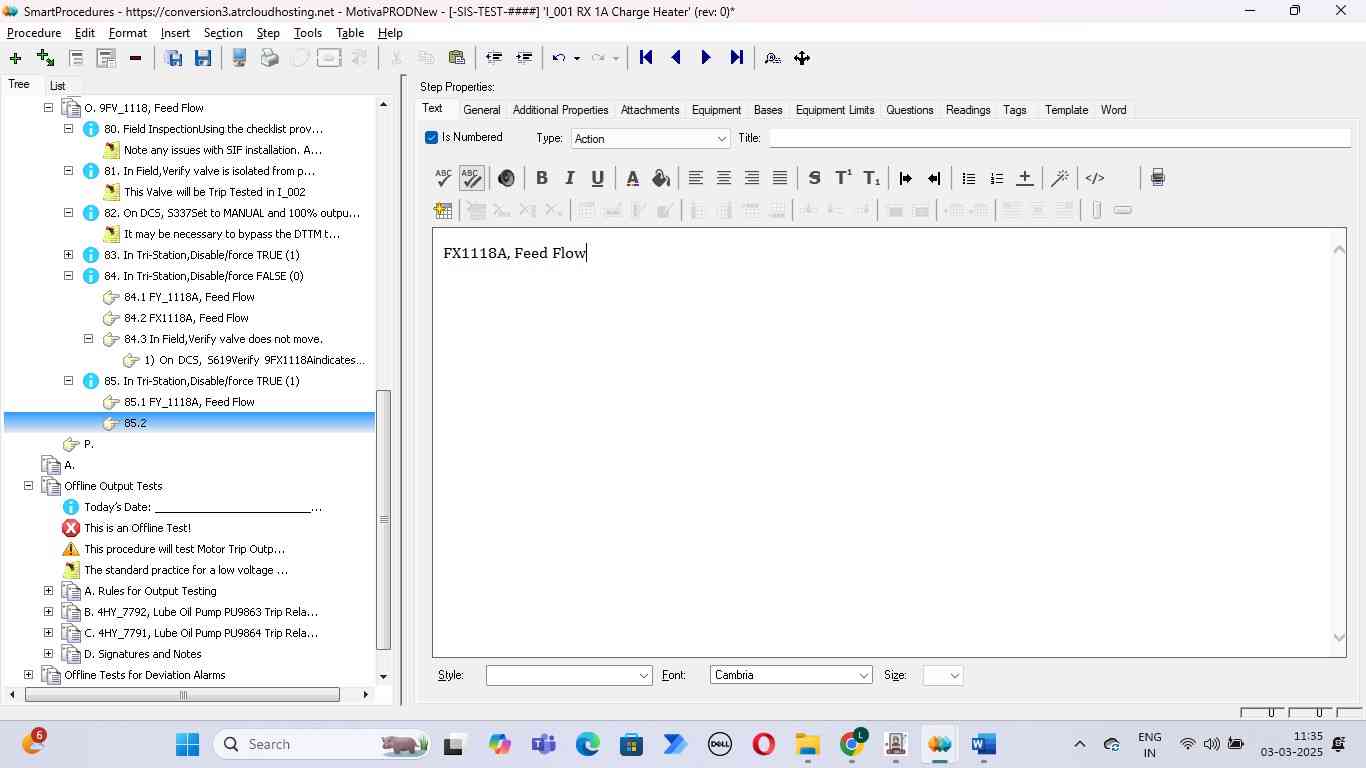The width and height of the screenshot is (1366, 768).
Task: Apply italic formatting in editor
Action: tap(569, 178)
